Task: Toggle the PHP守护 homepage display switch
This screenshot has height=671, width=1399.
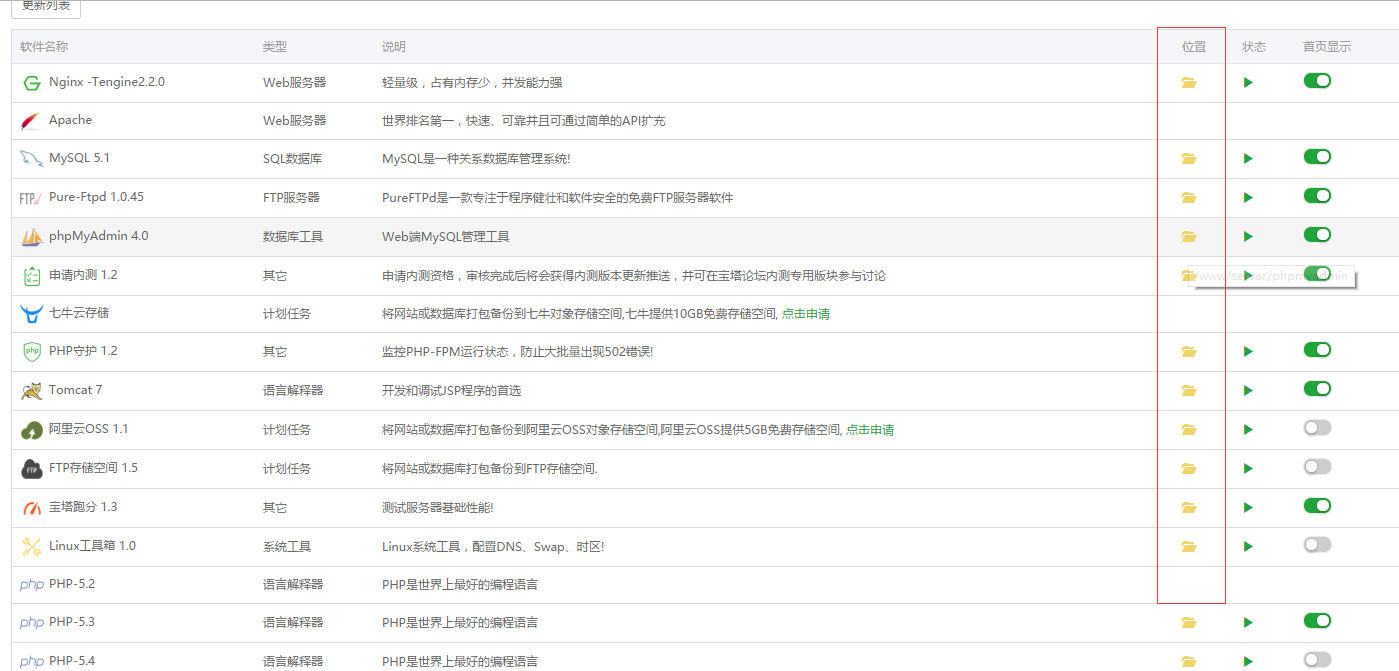Action: click(x=1317, y=349)
